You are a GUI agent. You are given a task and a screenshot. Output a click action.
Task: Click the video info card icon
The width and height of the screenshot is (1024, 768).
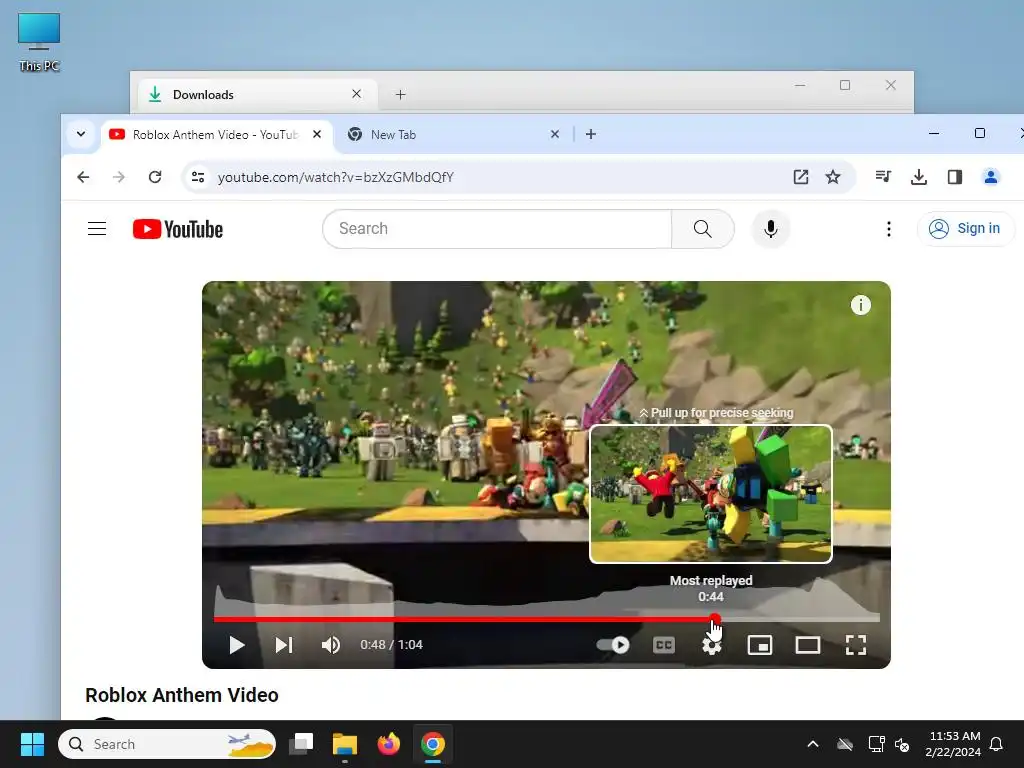pos(861,305)
